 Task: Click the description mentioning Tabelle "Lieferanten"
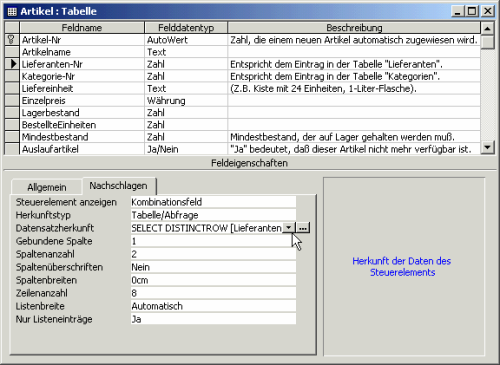pos(354,64)
